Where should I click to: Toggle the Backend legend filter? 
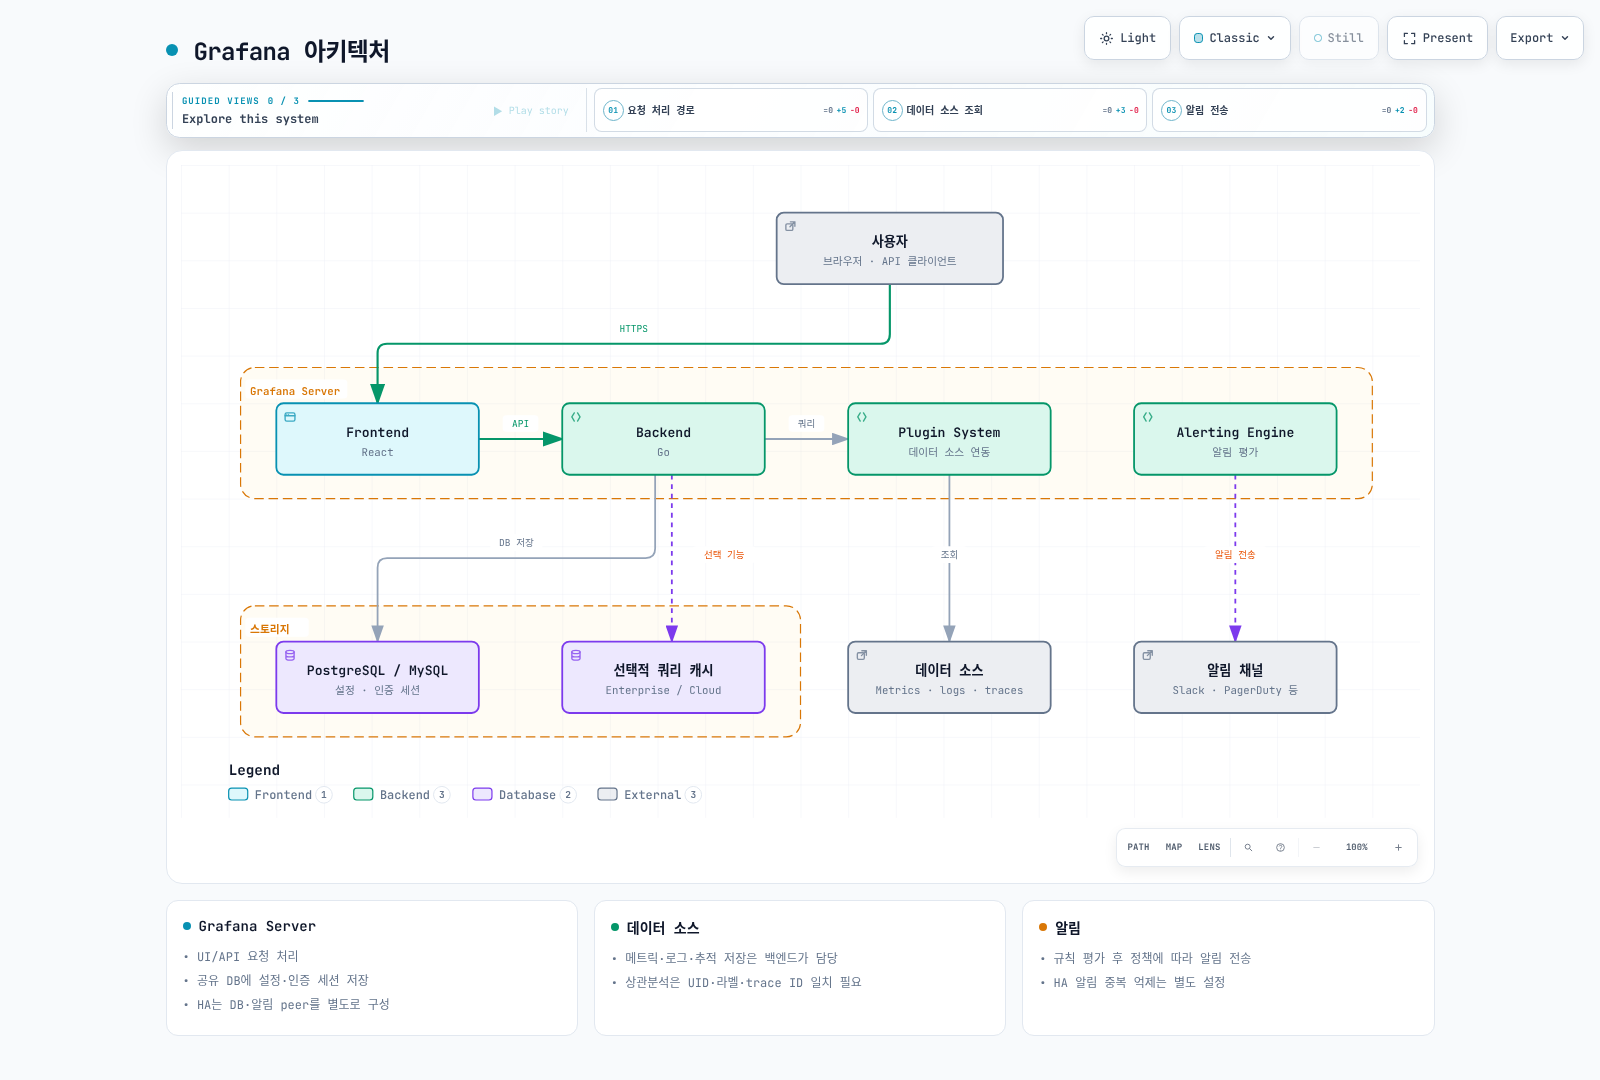[x=401, y=795]
